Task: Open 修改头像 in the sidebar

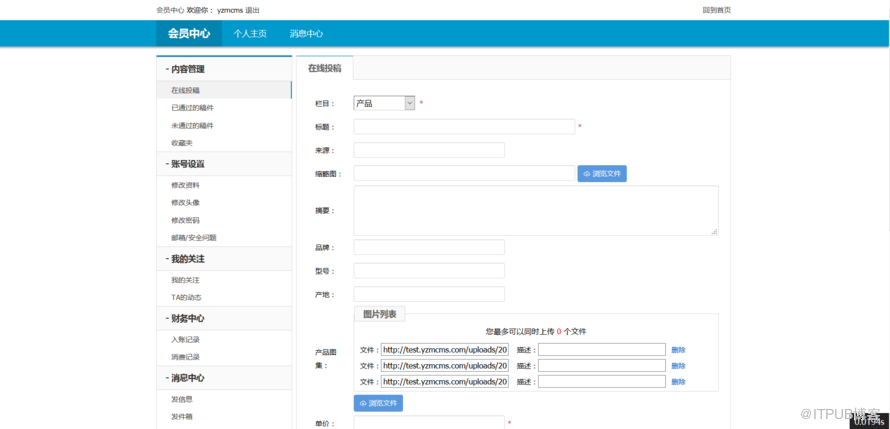Action: click(185, 203)
